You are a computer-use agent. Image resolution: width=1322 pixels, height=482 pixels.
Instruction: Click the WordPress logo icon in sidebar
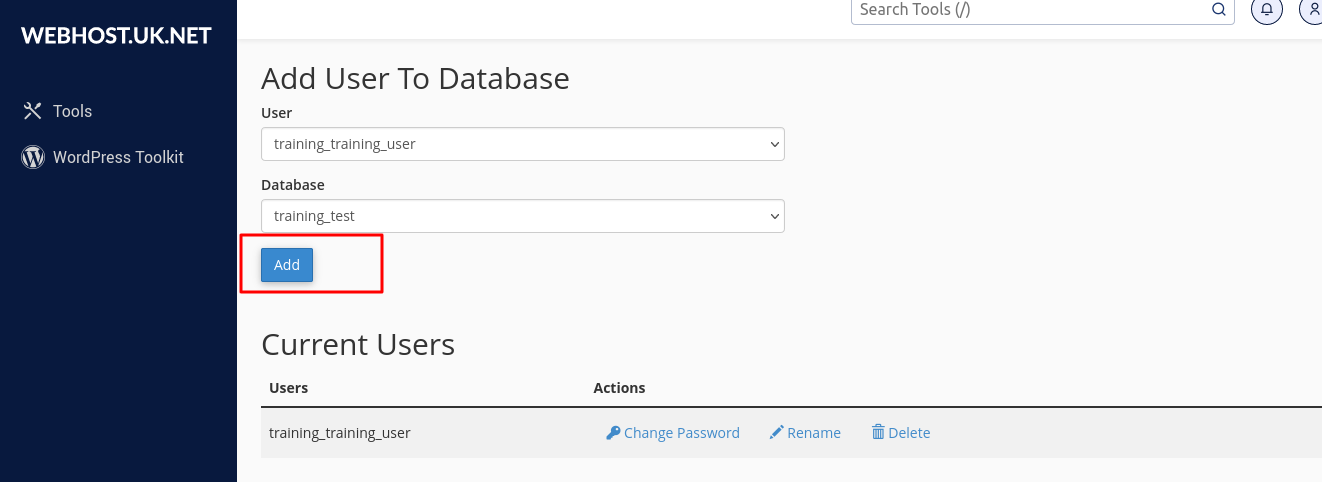33,157
